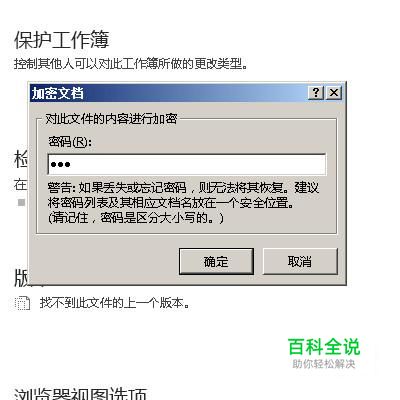Click the 对此文件的内容进行加密 group label
This screenshot has height=400, width=400.
111,119
